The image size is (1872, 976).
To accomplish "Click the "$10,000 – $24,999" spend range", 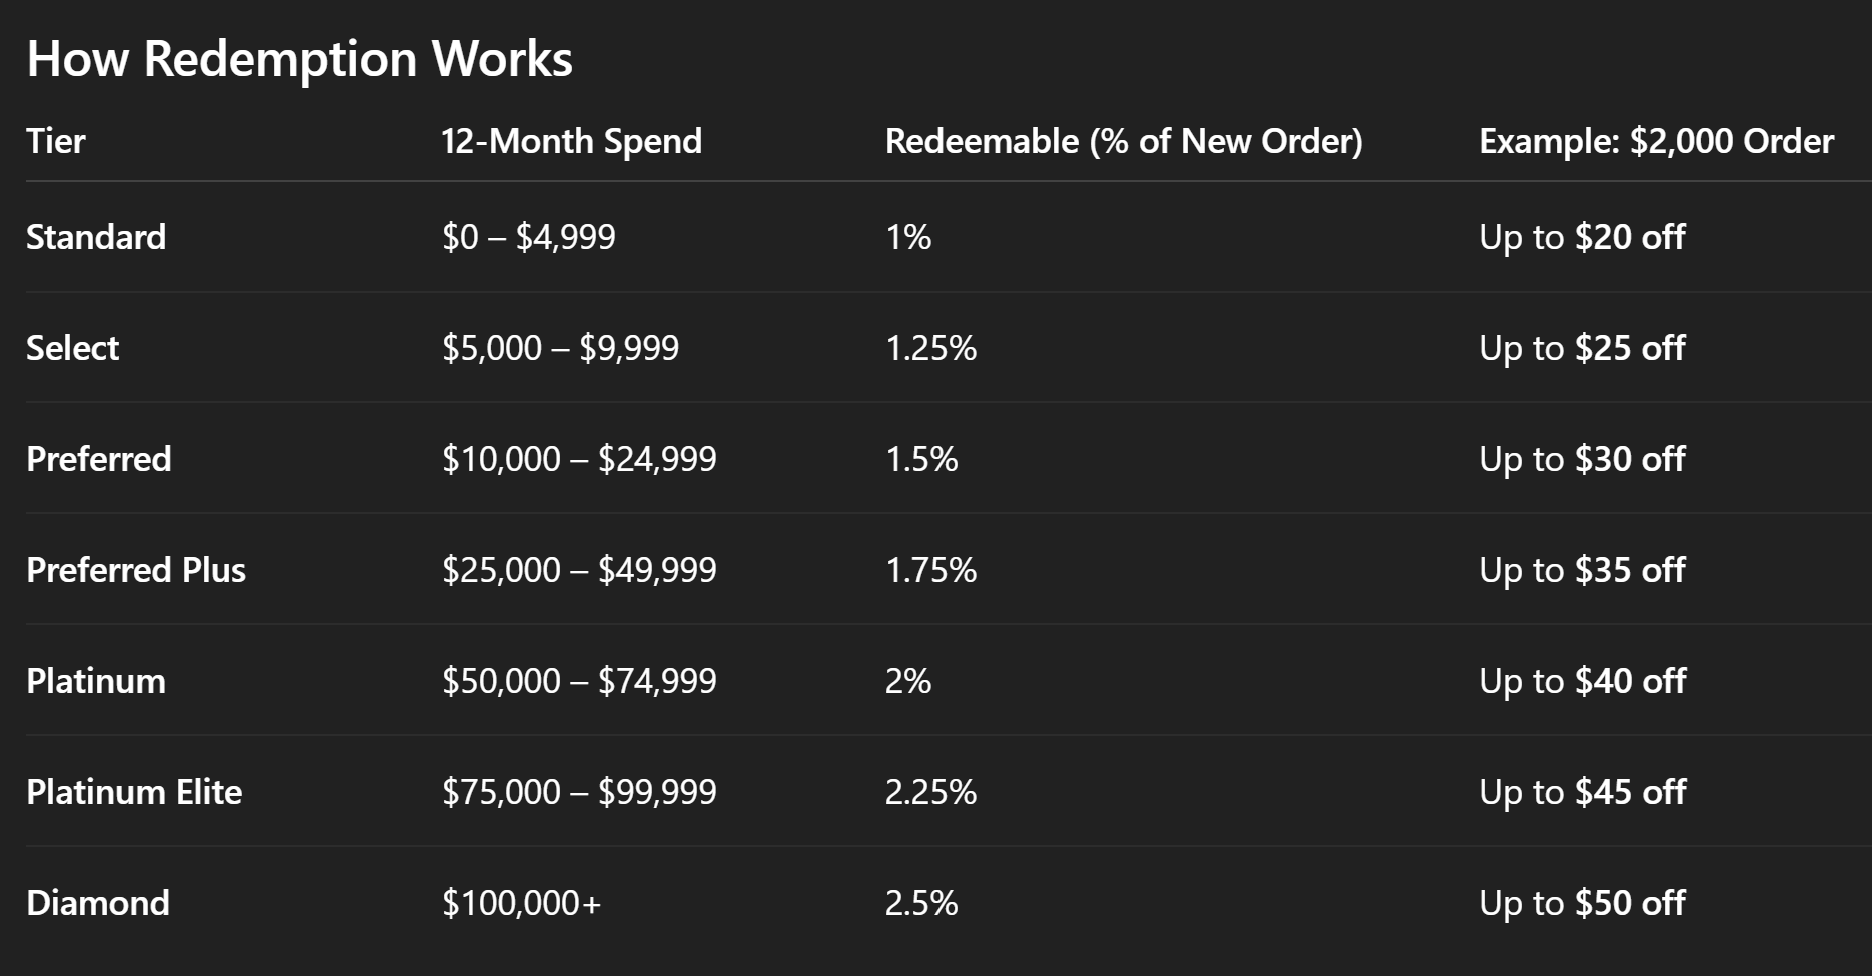I will pos(579,459).
